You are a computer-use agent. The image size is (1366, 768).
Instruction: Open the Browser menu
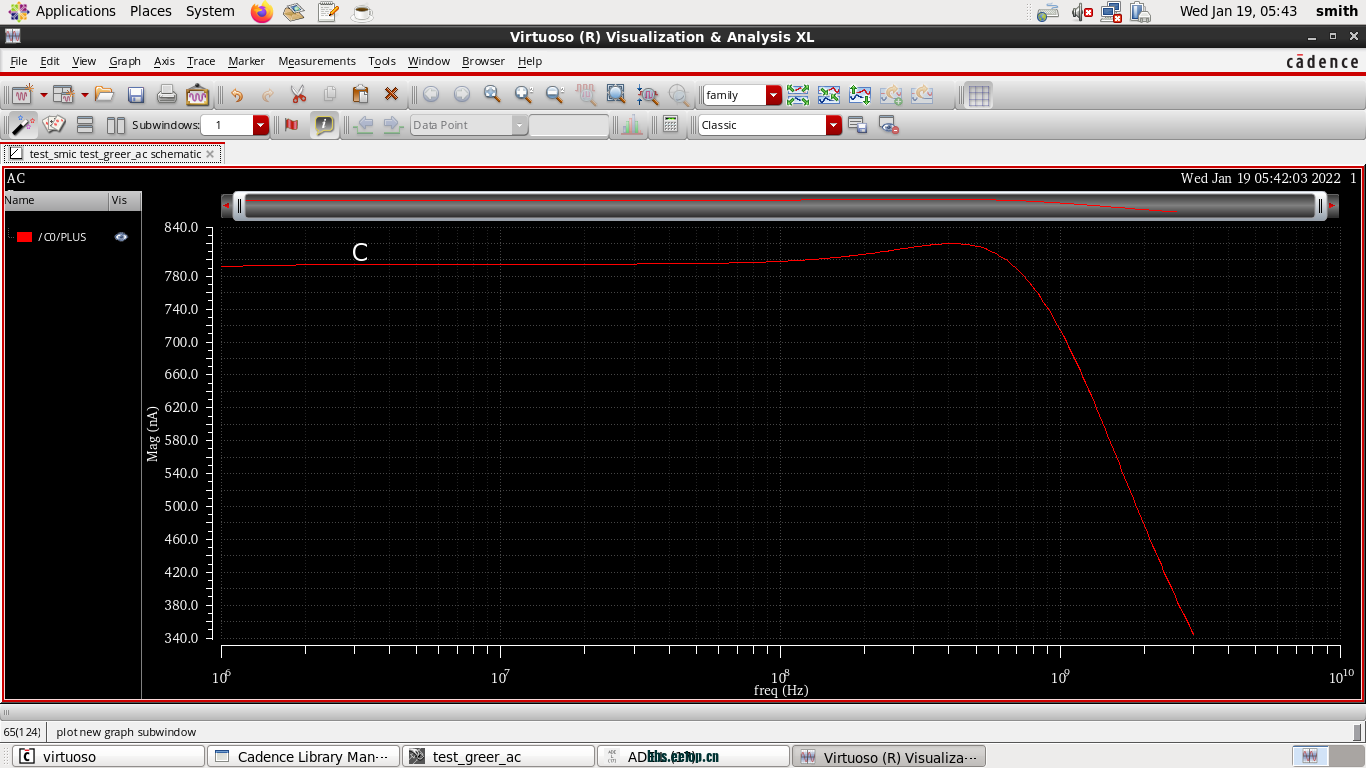pos(483,61)
